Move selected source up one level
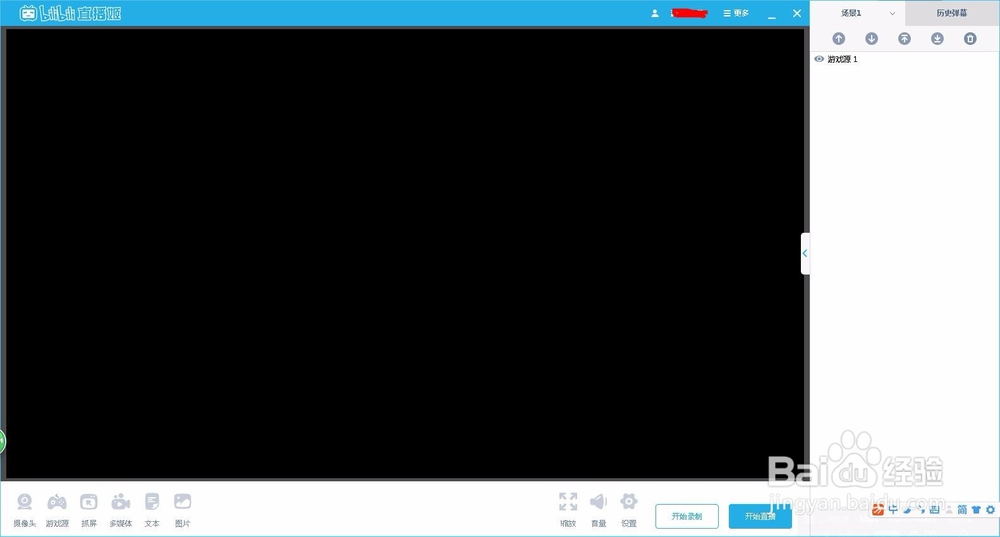Image resolution: width=1000 pixels, height=537 pixels. click(839, 39)
